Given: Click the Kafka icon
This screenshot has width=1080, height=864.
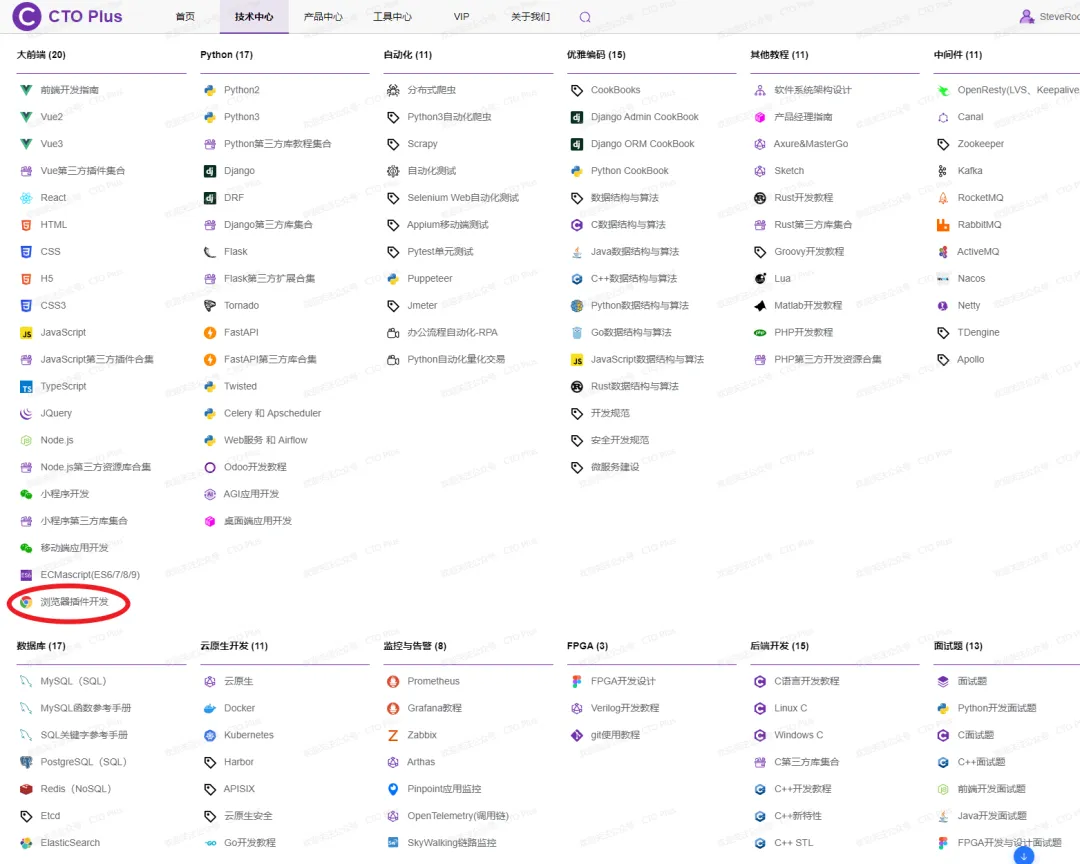Looking at the screenshot, I should [943, 171].
